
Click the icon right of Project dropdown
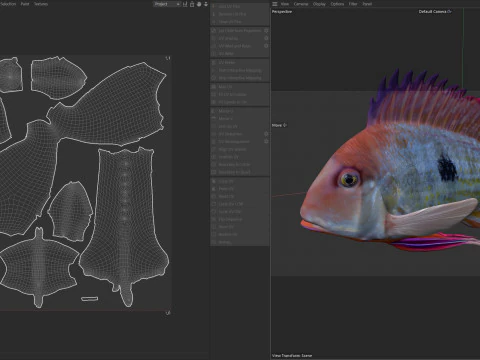tap(185, 4)
